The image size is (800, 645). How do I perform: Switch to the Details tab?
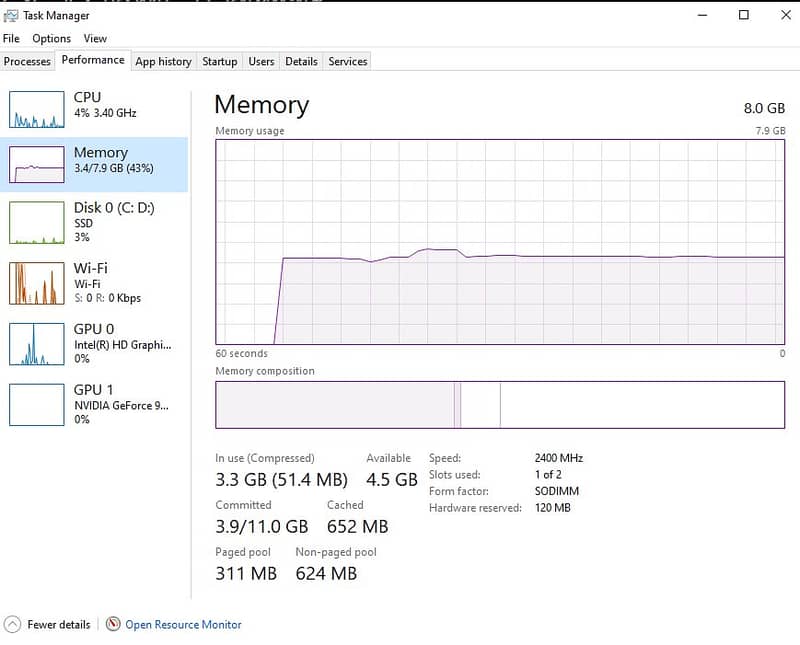click(301, 61)
